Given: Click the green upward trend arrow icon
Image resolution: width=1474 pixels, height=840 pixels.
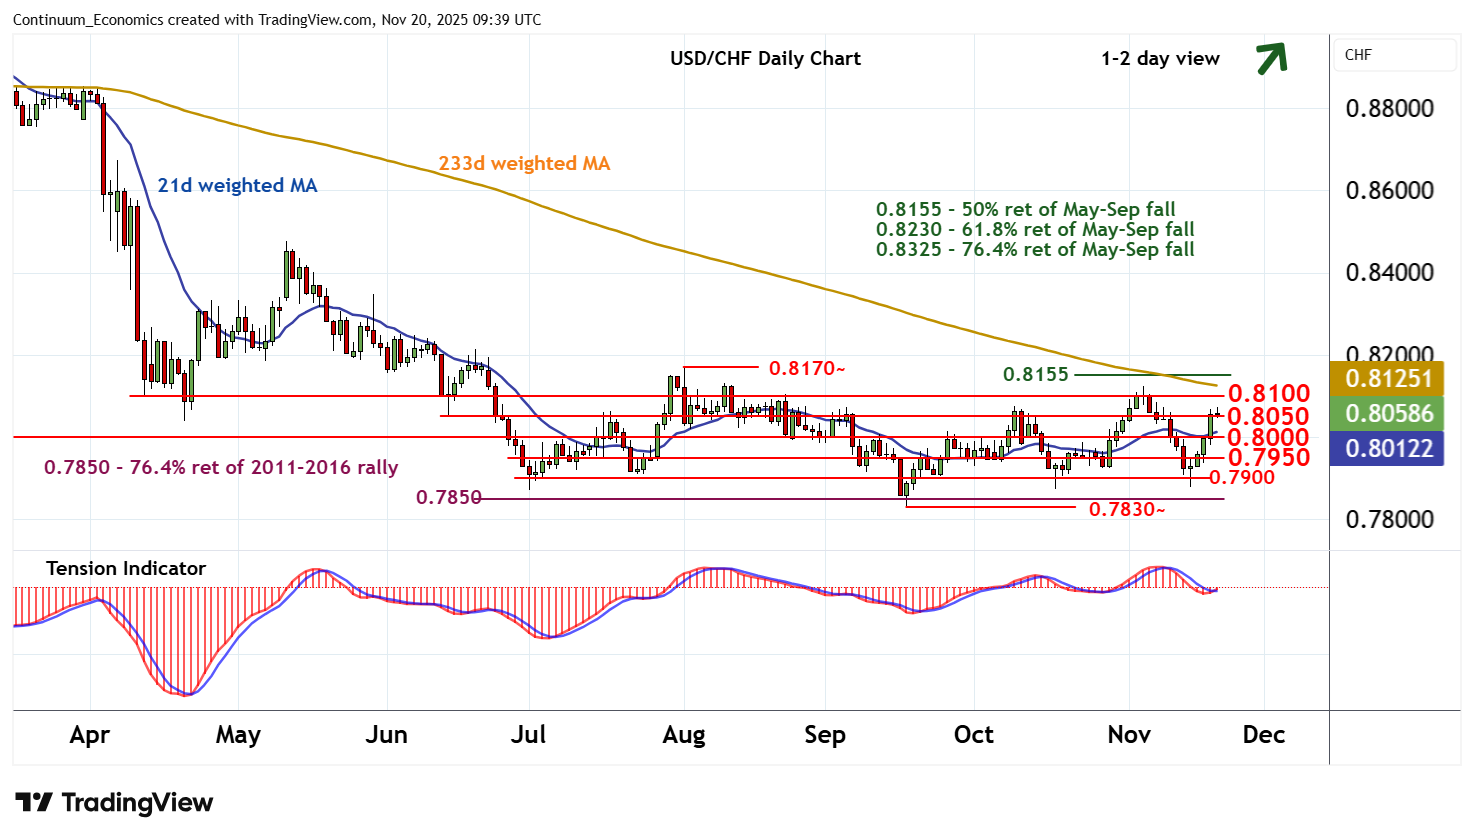Looking at the screenshot, I should tap(1271, 59).
